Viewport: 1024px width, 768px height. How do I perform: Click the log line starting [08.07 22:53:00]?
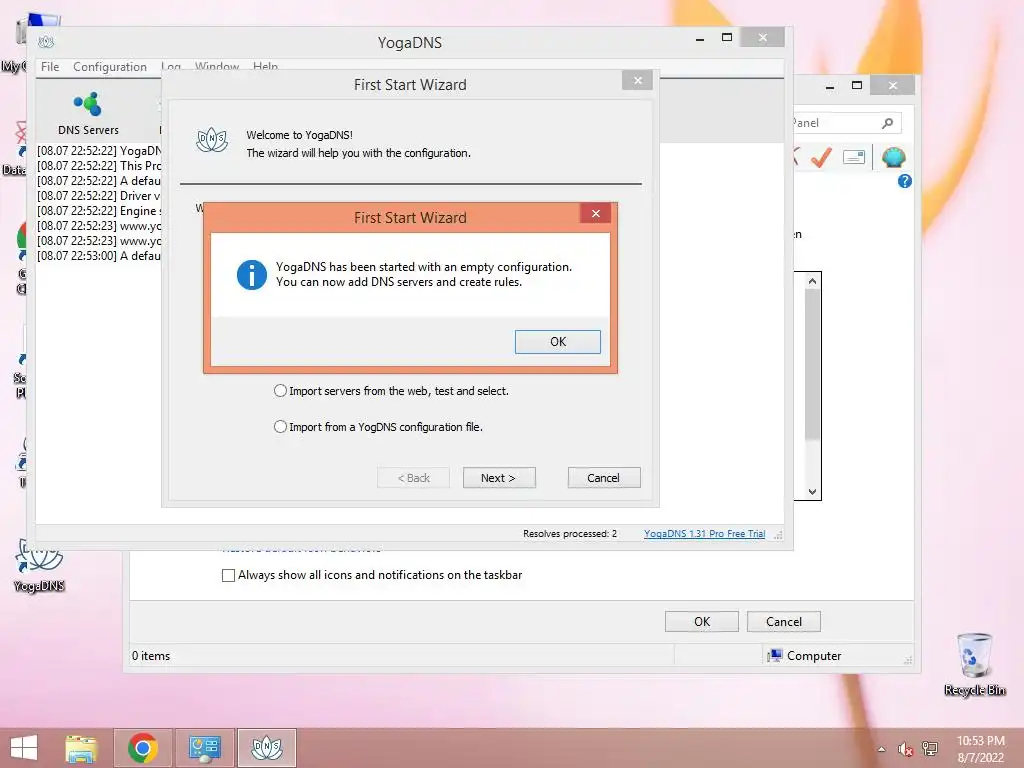pos(99,256)
